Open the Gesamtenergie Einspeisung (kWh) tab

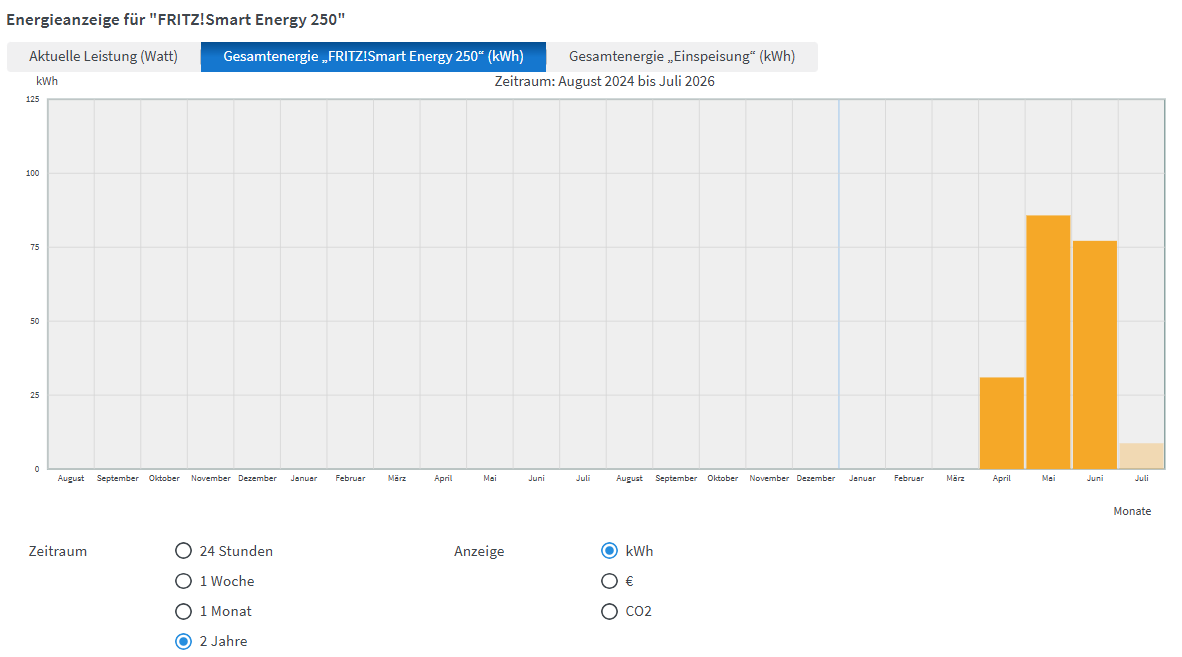pos(681,57)
